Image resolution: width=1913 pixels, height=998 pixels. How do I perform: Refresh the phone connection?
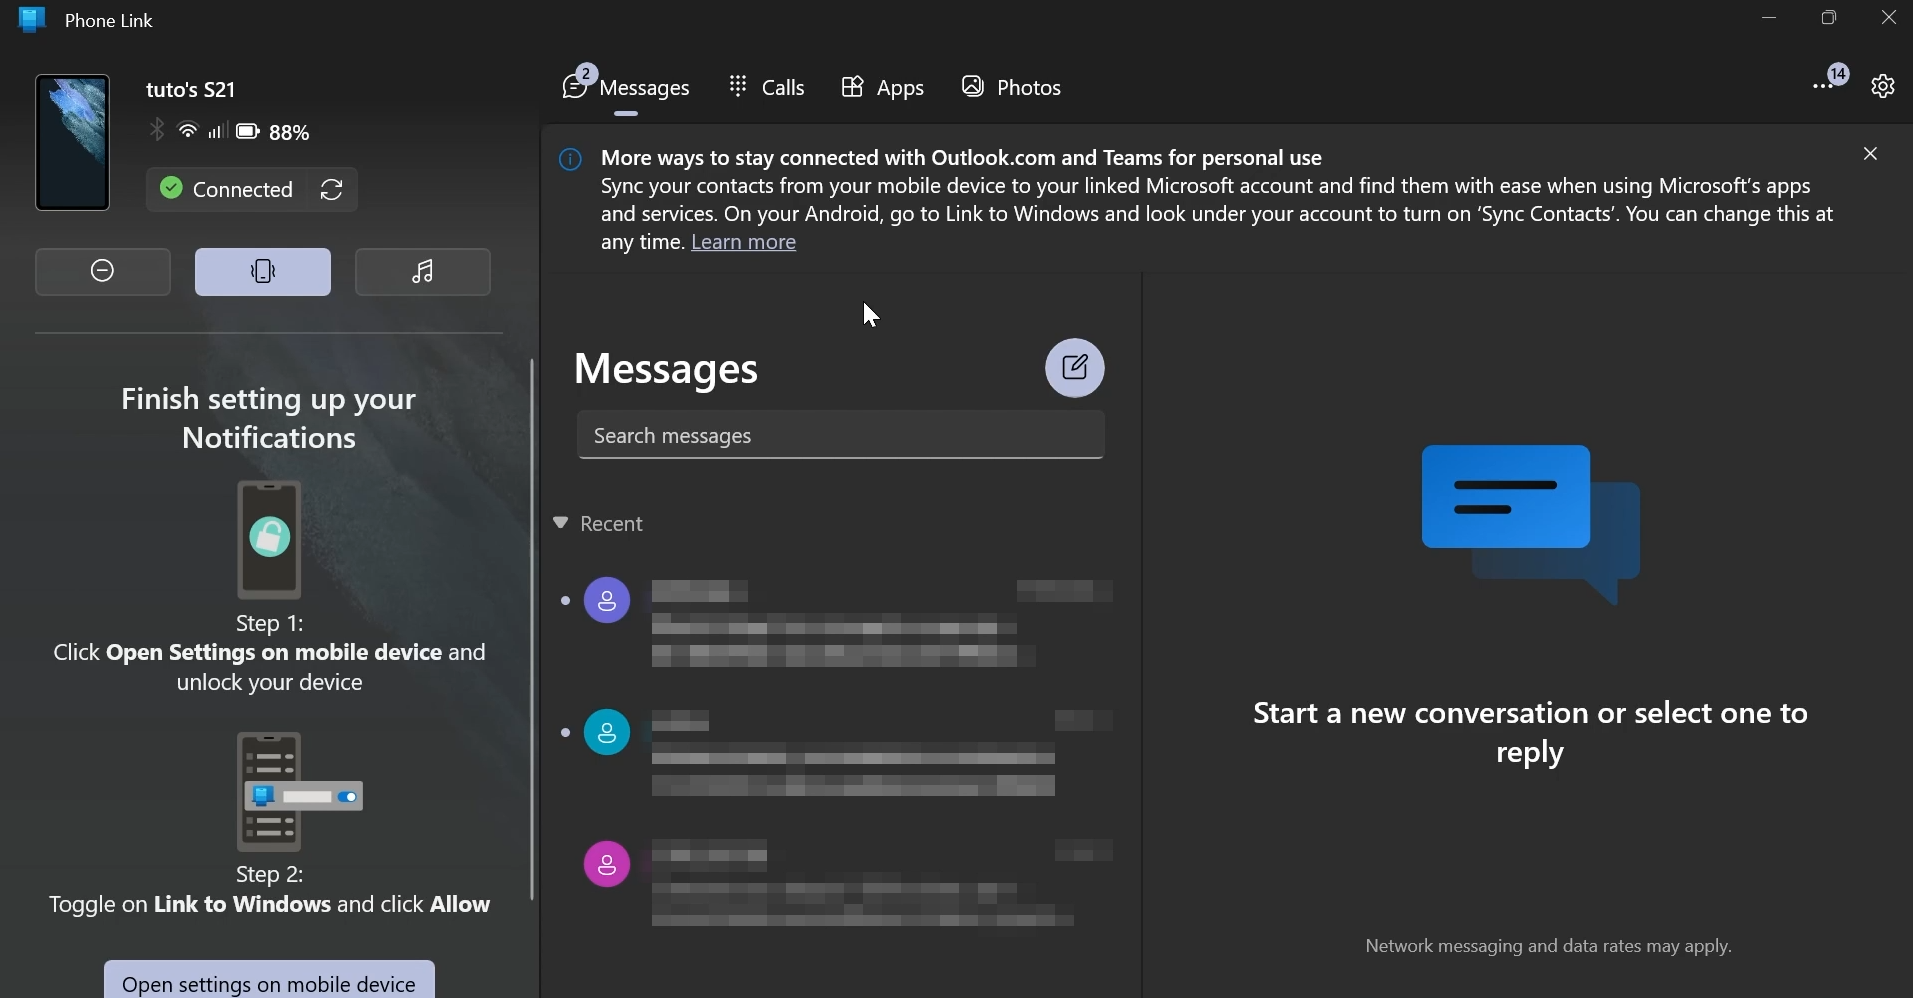tap(331, 189)
